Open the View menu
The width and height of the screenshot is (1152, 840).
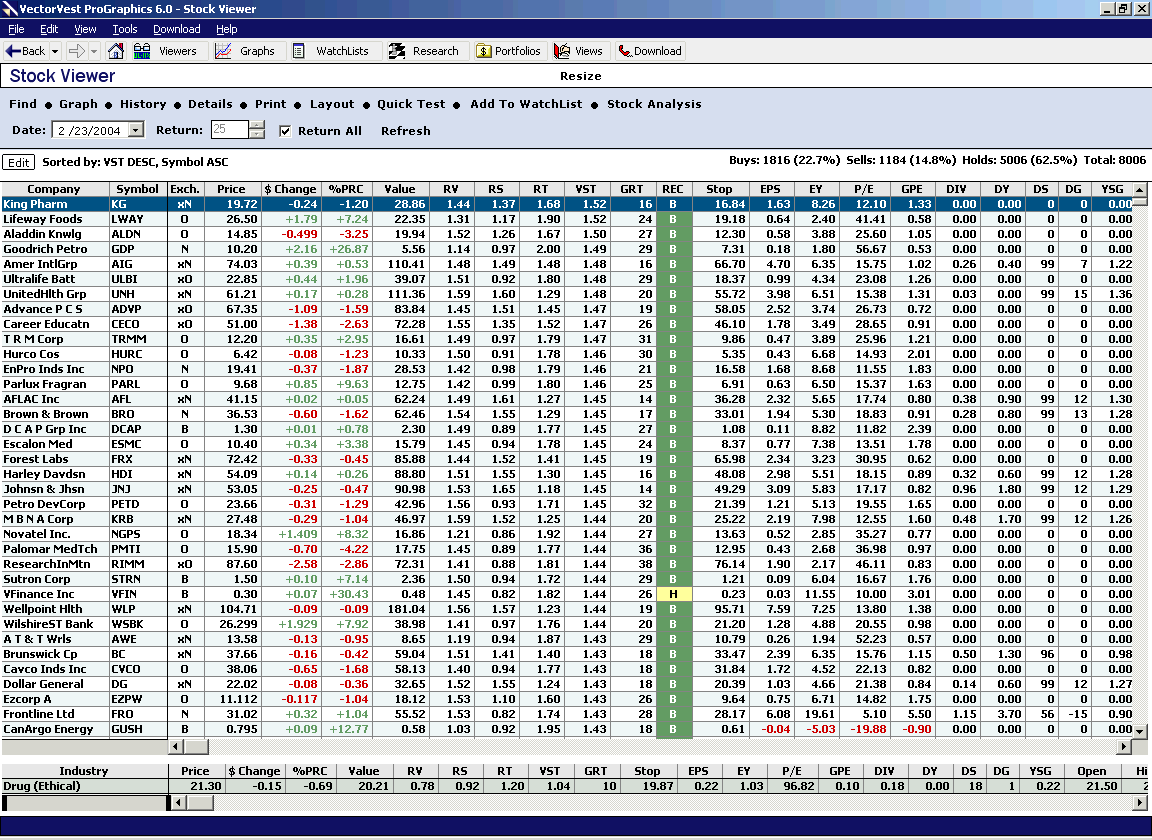pyautogui.click(x=85, y=29)
